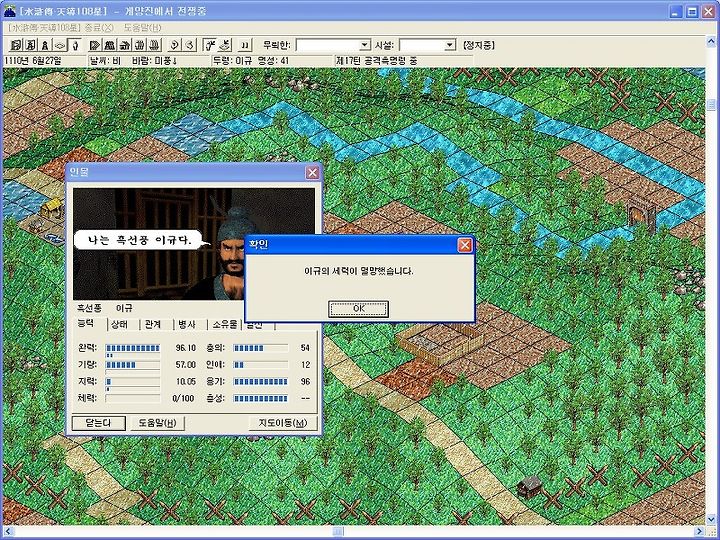Screen dimensions: 720x540
Task: Confirm the 확인 dialog with OK
Action: [359, 309]
